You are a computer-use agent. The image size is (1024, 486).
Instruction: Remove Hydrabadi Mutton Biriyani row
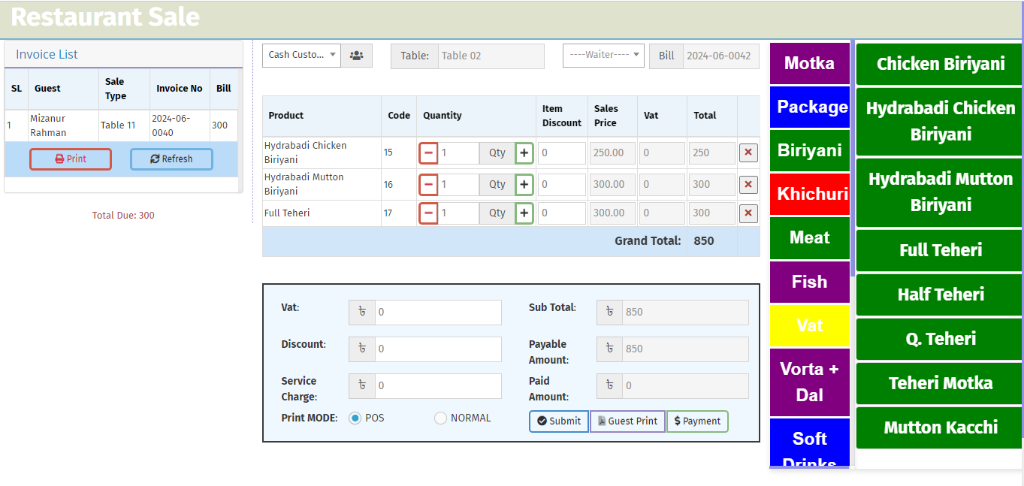pos(748,185)
